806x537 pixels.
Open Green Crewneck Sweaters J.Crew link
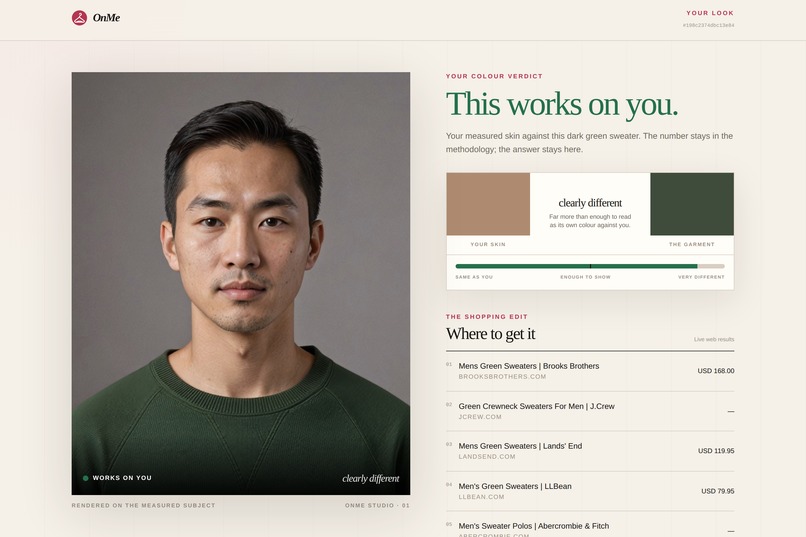point(536,406)
